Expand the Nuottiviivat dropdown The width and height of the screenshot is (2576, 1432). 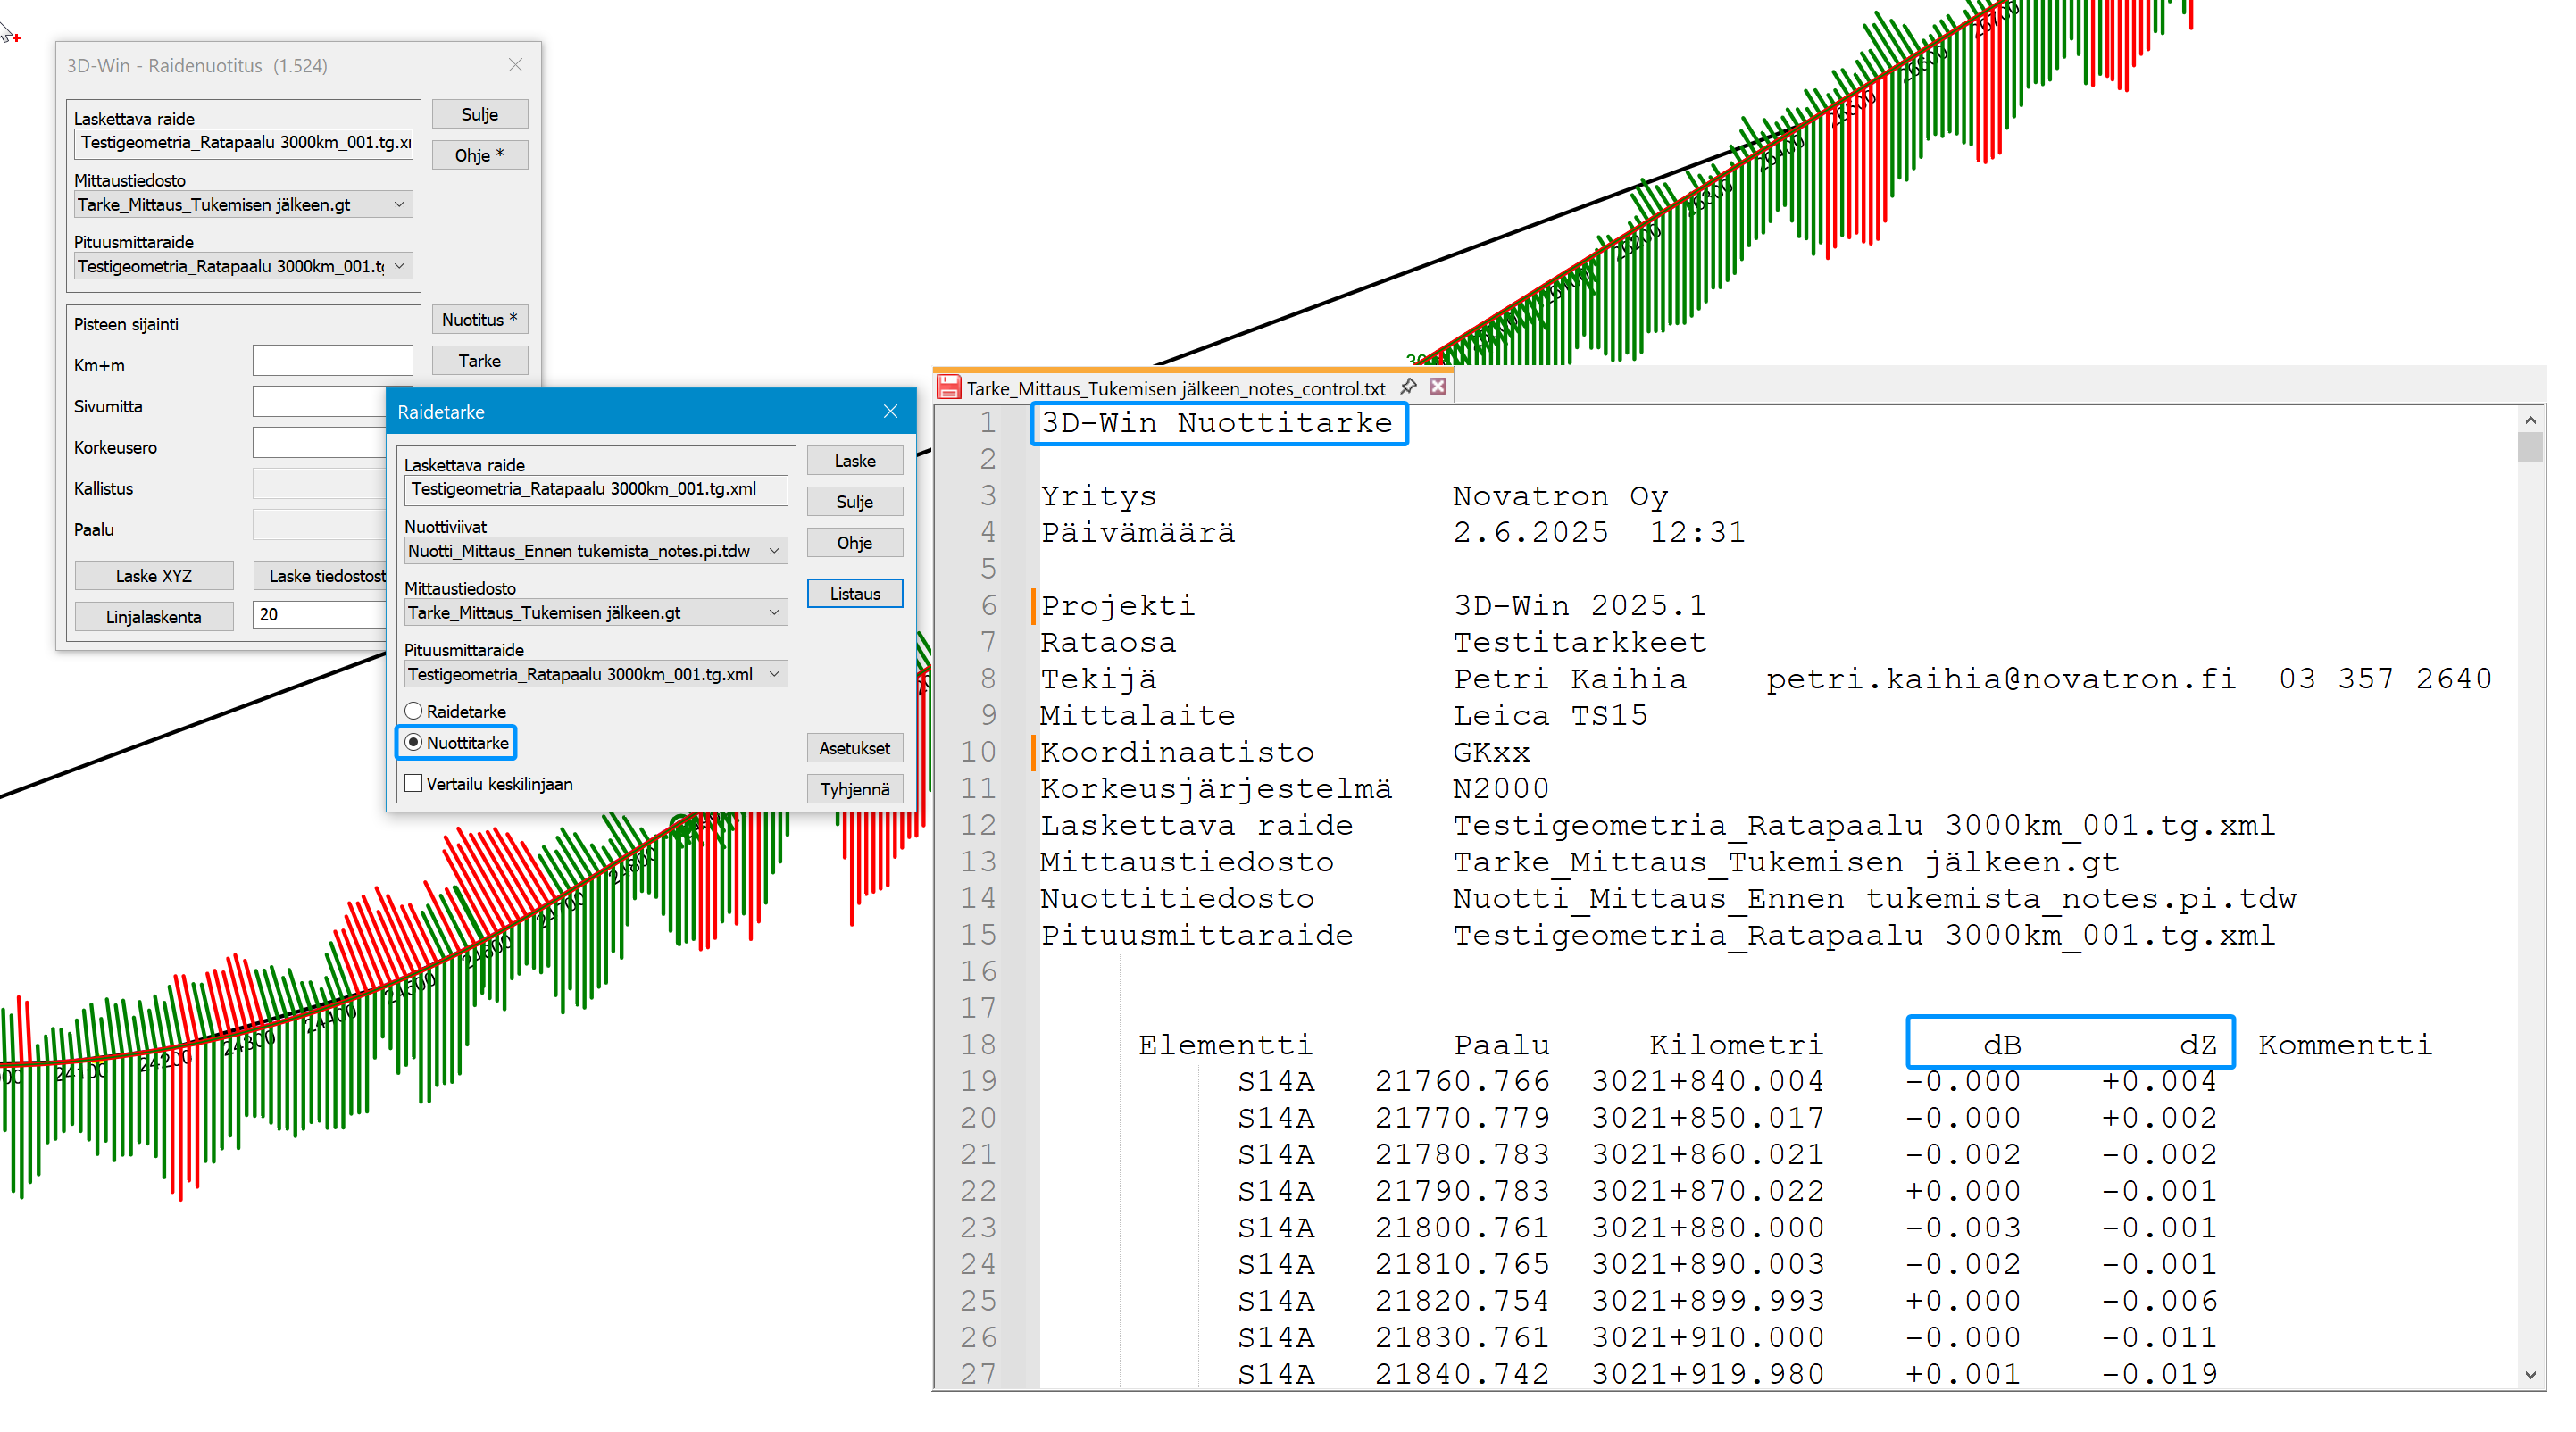pos(774,551)
